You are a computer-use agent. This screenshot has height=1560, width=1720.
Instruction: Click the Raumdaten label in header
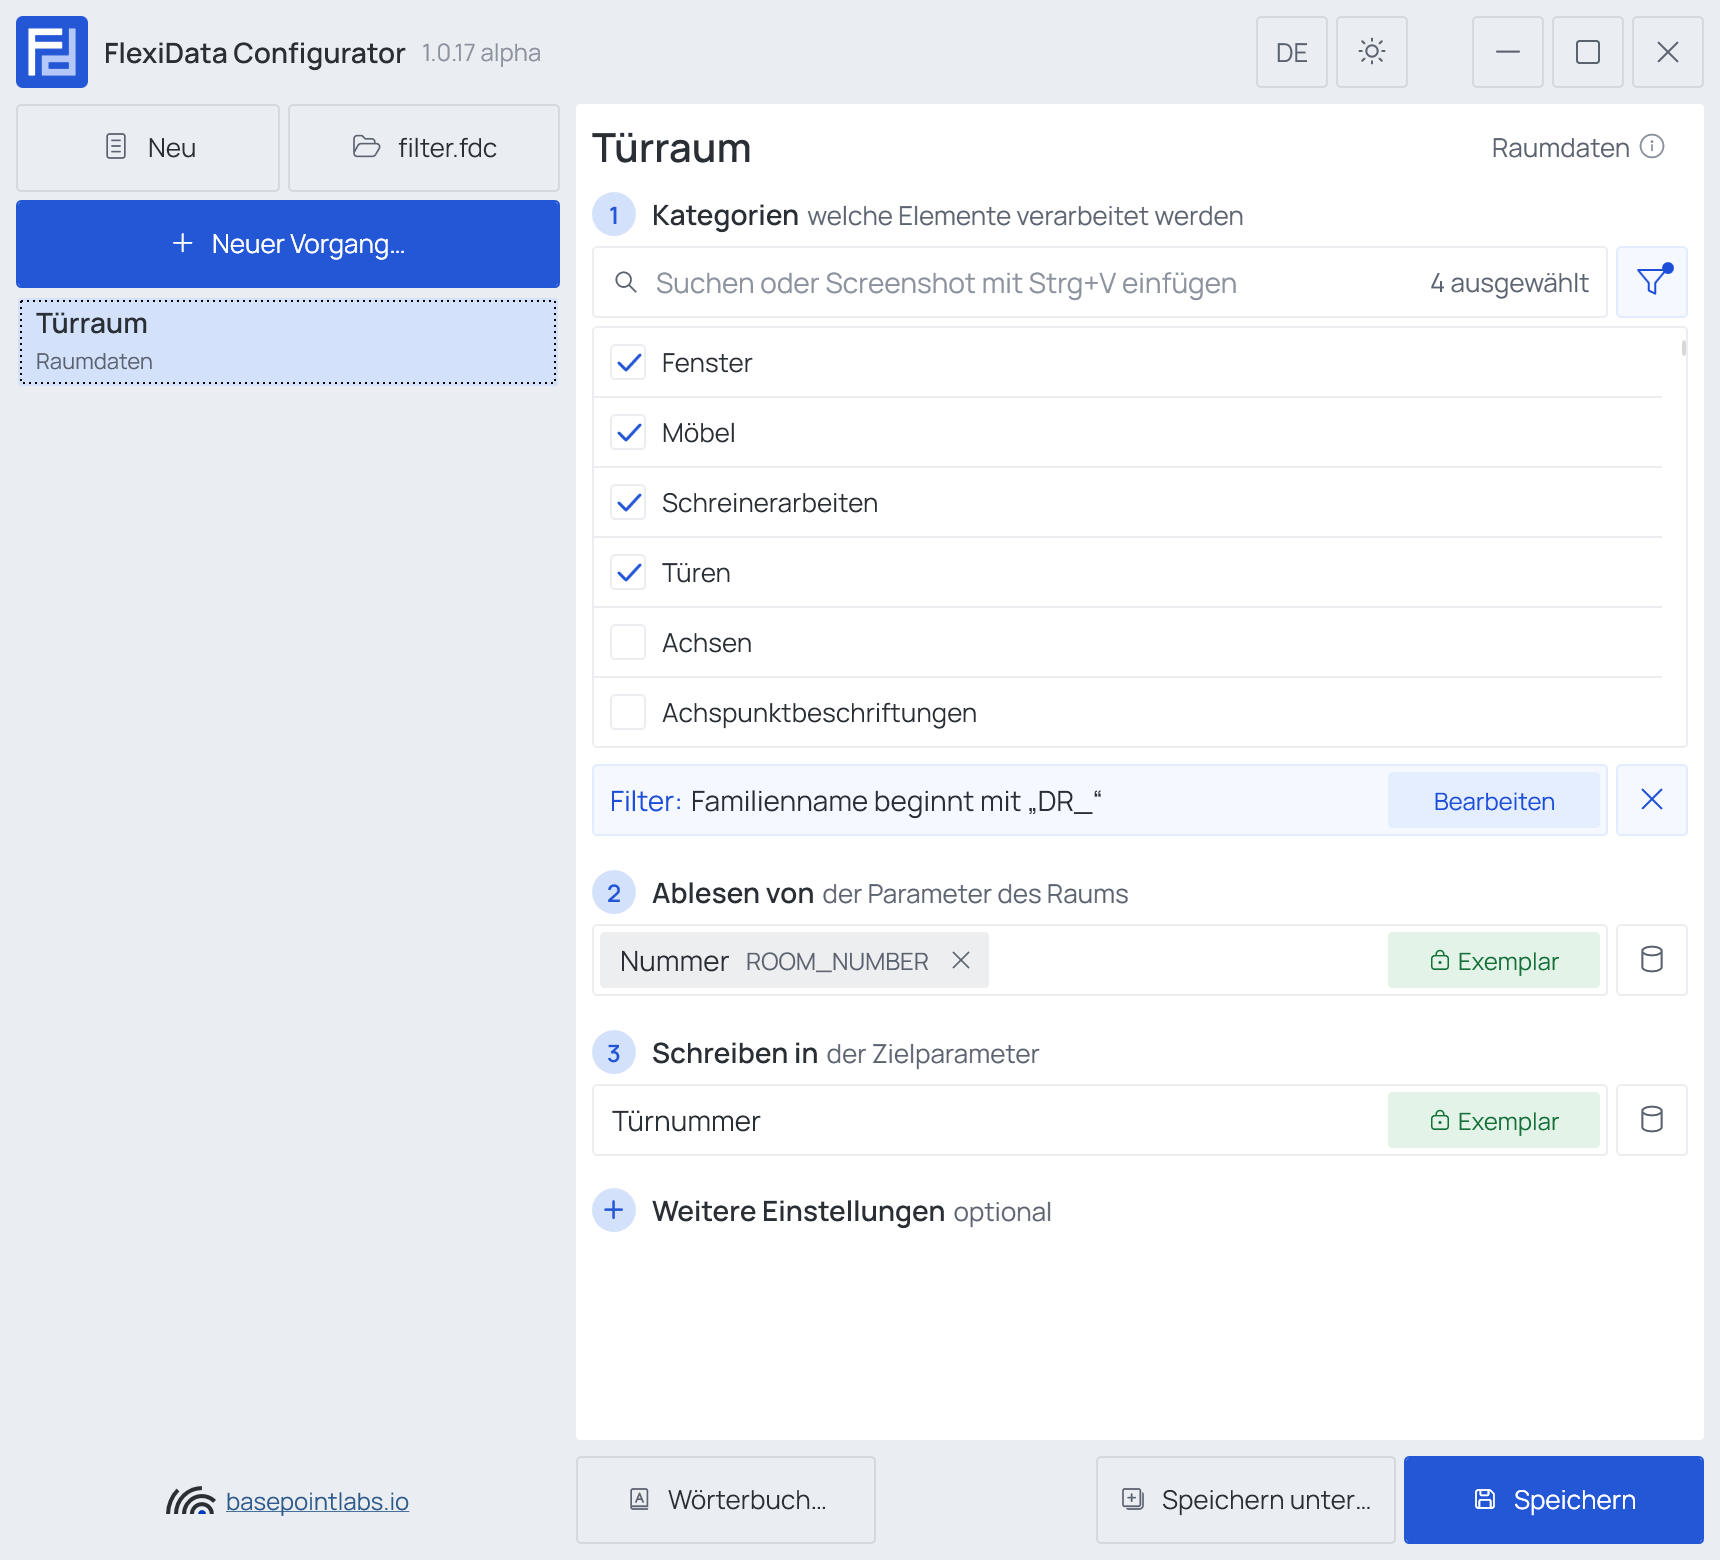tap(1560, 148)
